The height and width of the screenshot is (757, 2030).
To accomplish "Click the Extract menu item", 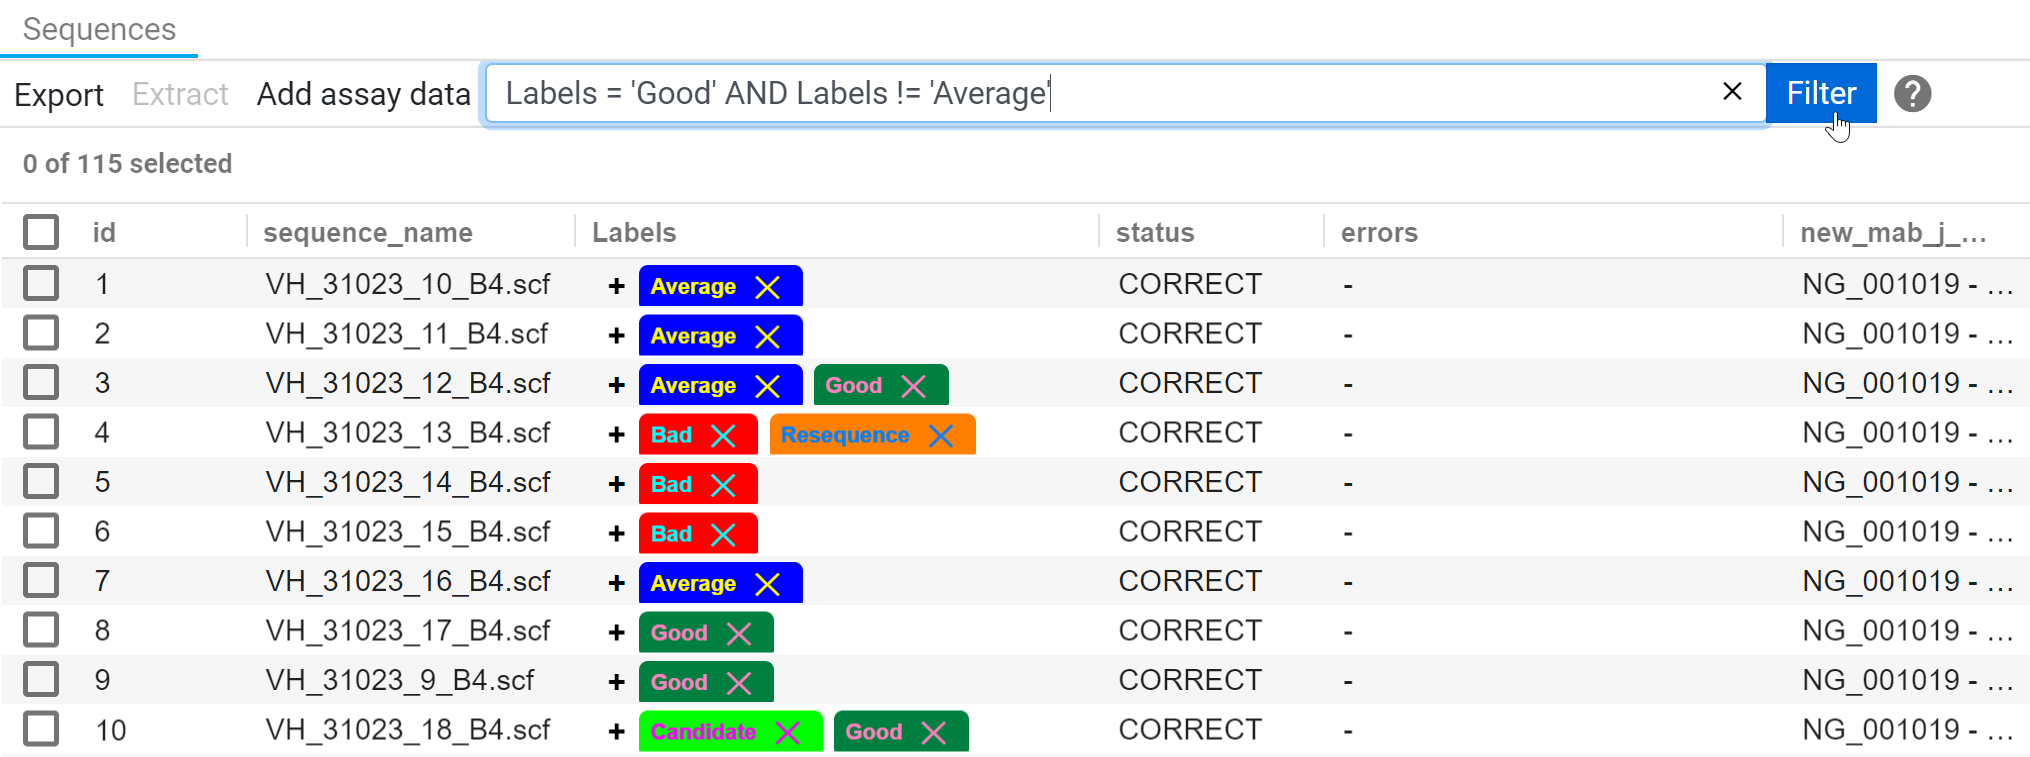I will [x=180, y=94].
